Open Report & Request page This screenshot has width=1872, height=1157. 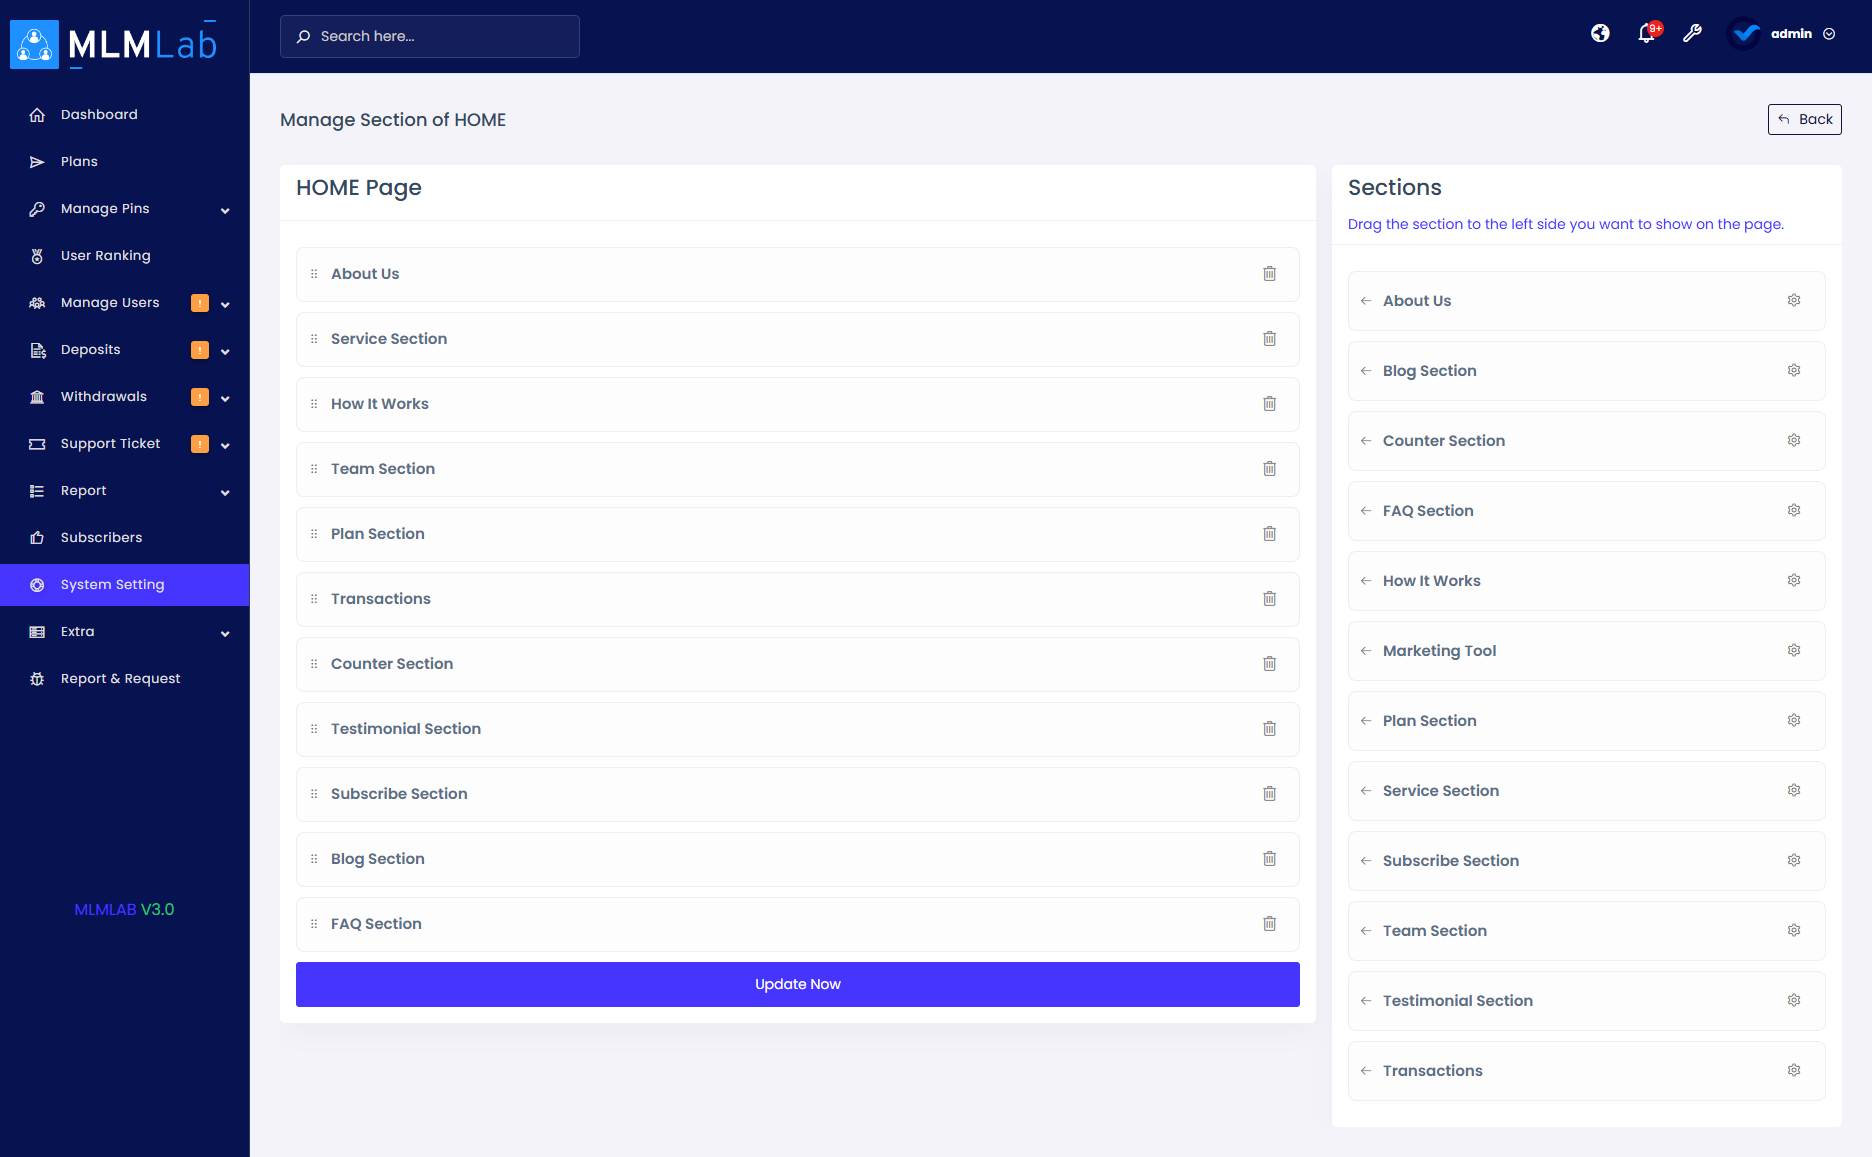click(120, 678)
